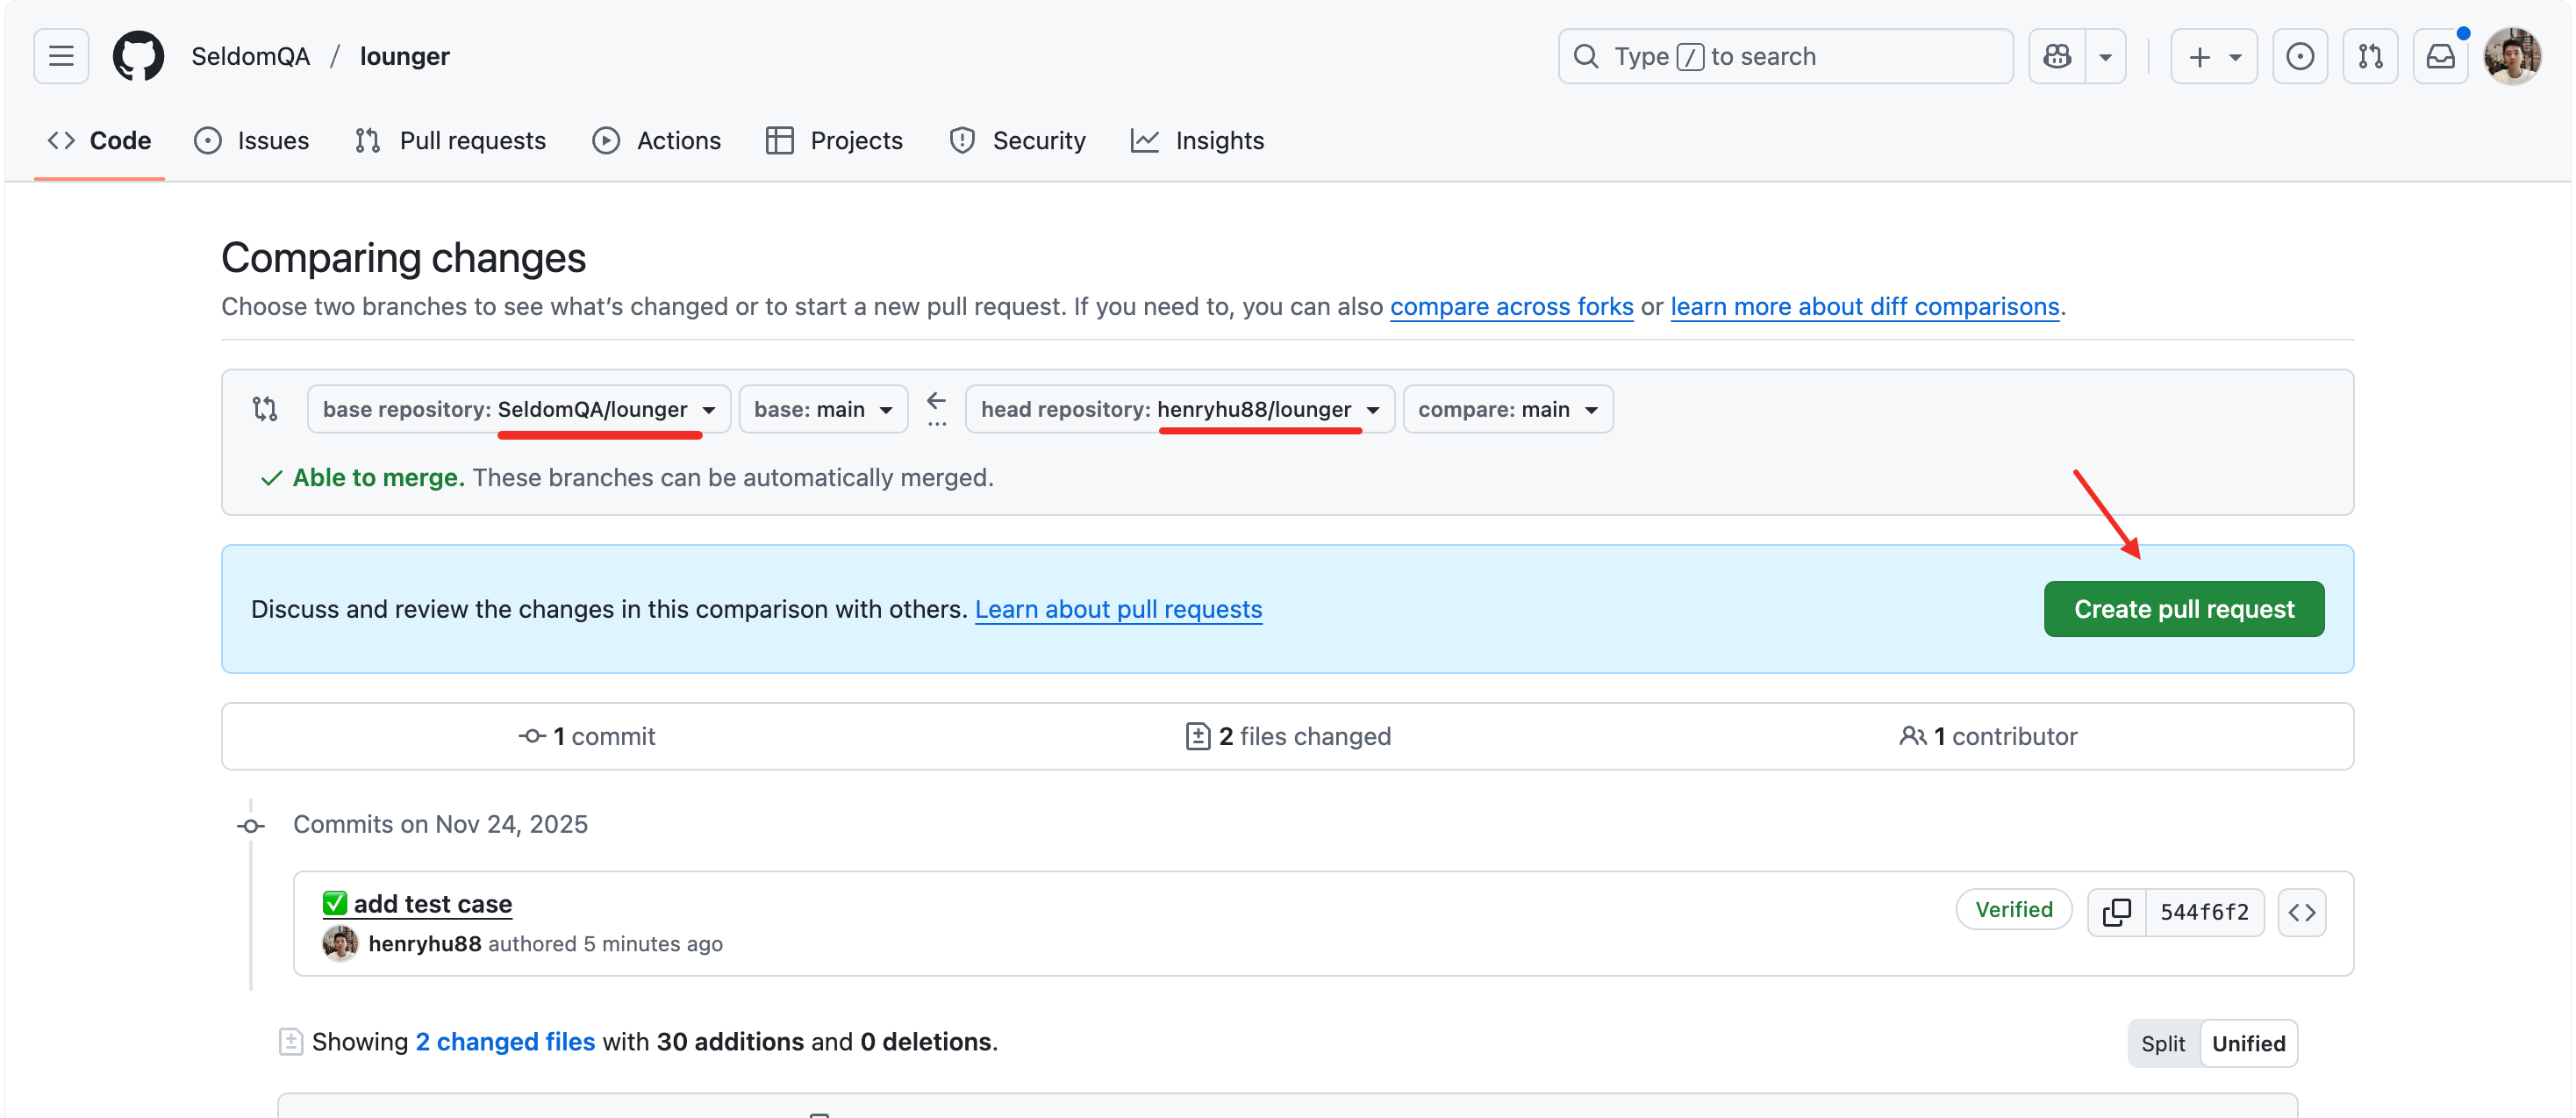Copy commit SHA 544f6f2 to clipboard
The image size is (2576, 1118).
pos(2116,912)
